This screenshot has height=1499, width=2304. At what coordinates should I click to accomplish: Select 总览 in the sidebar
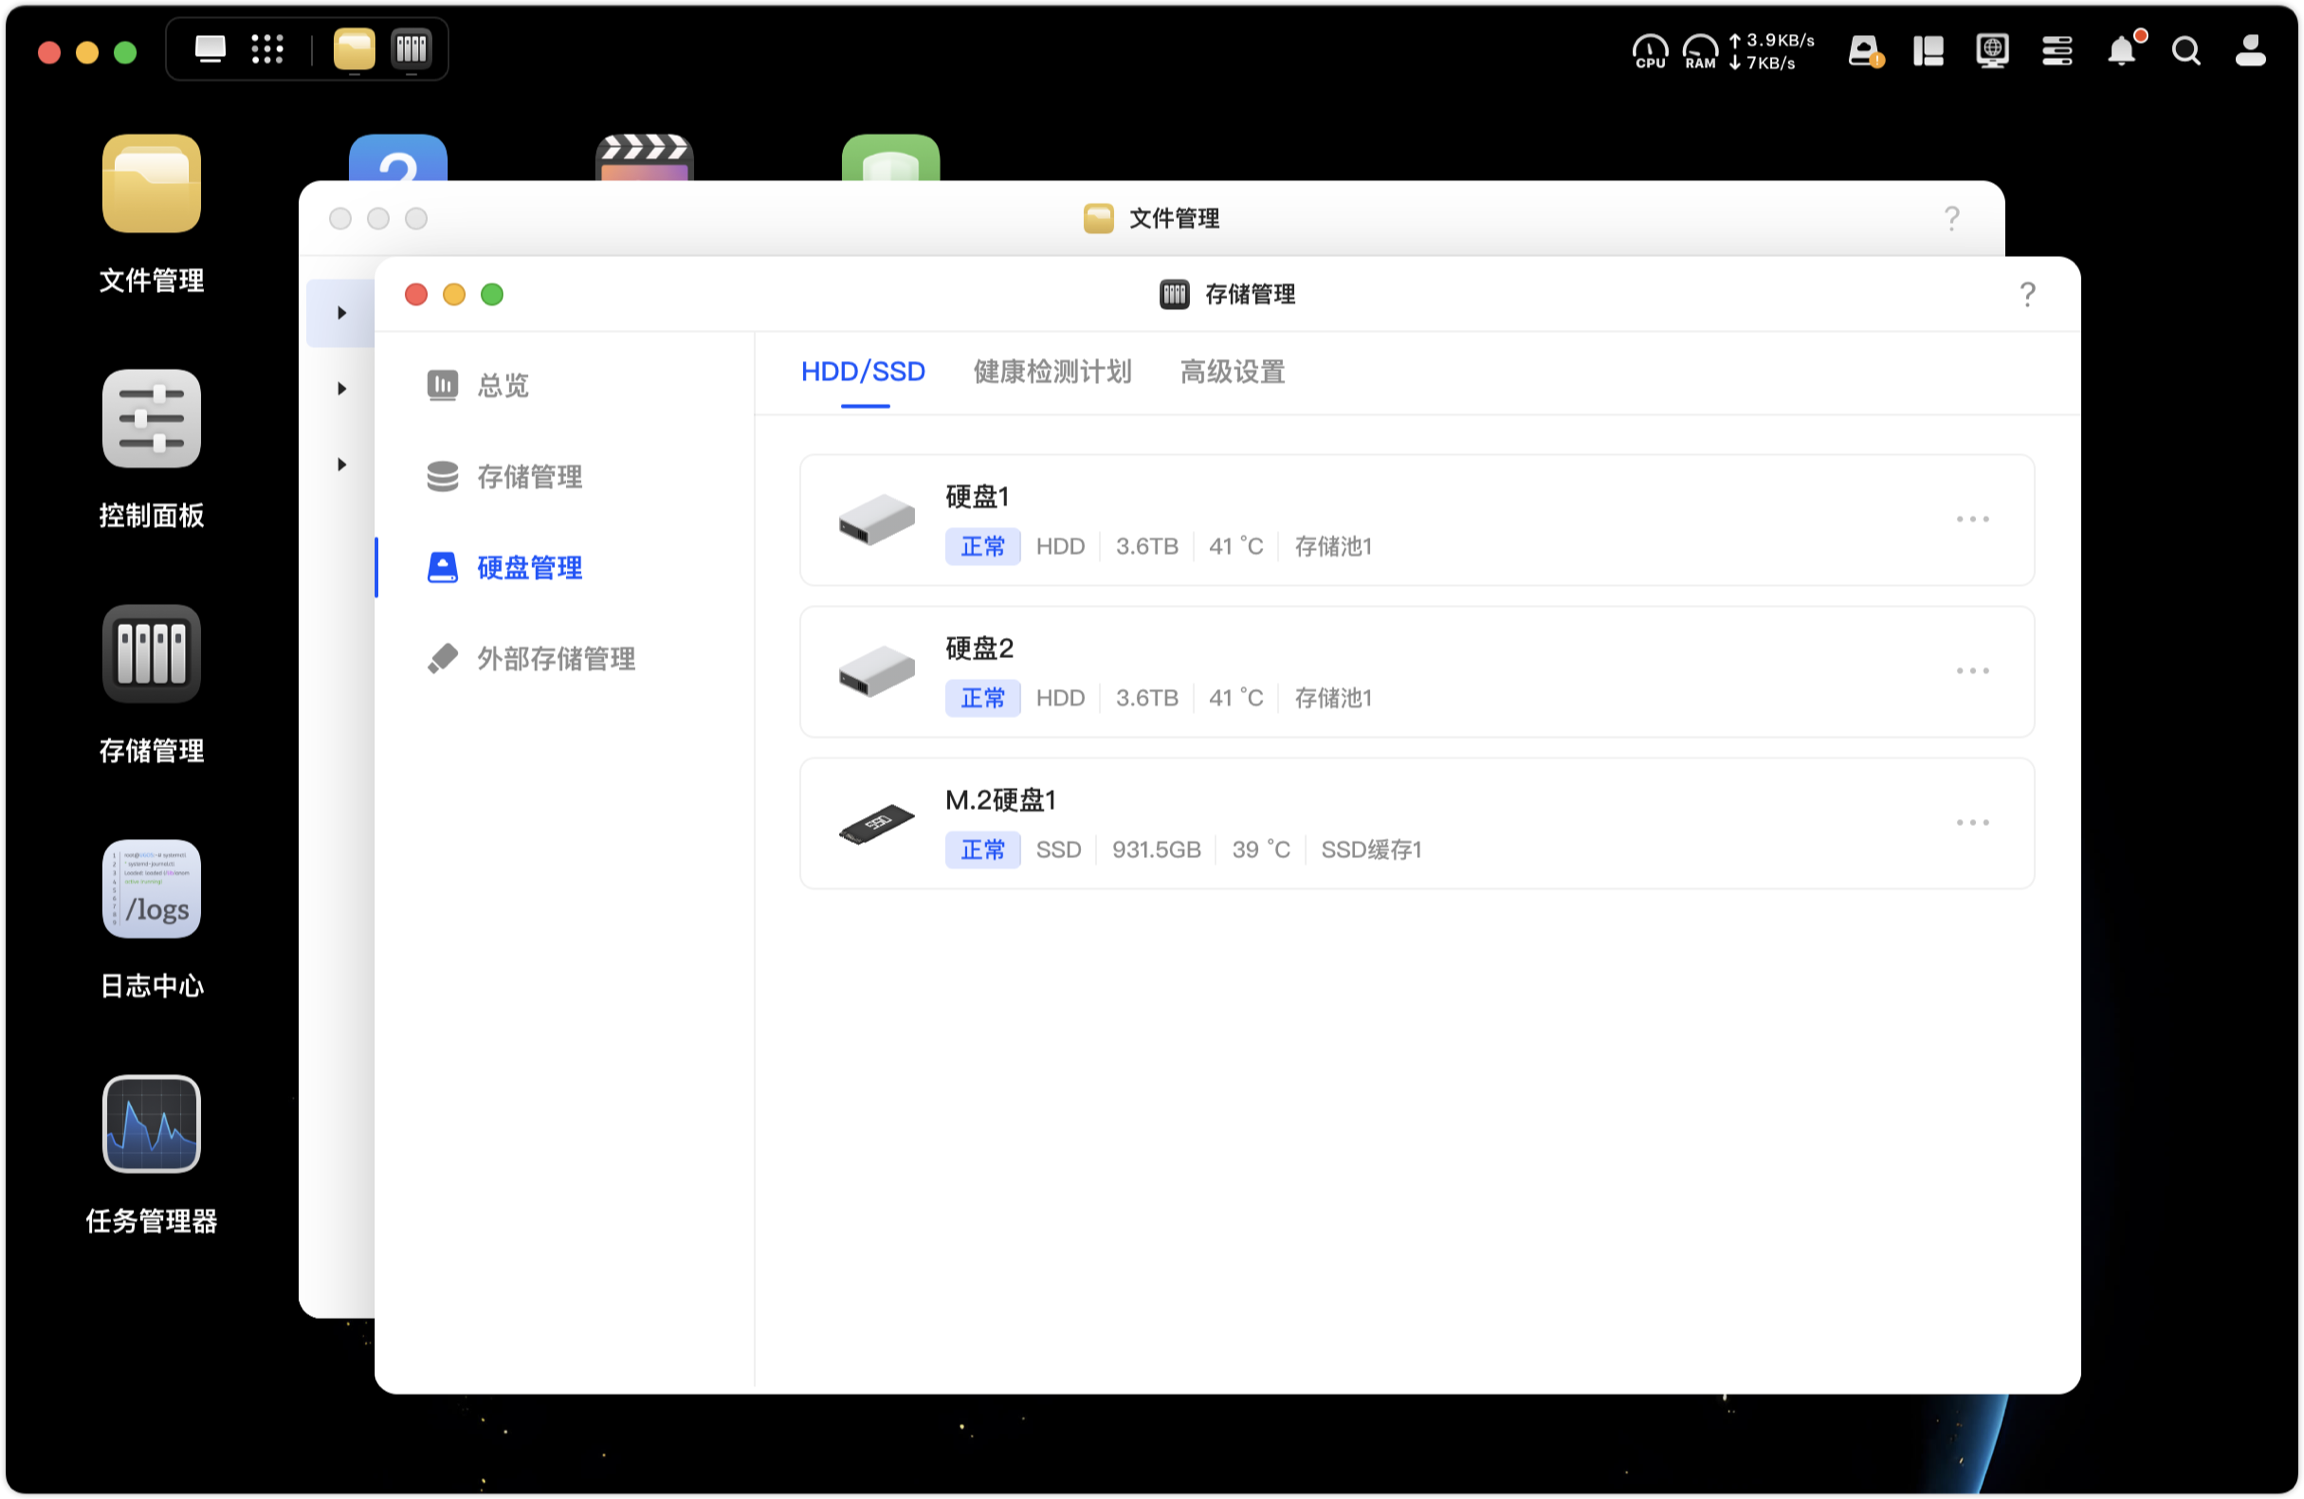pos(565,385)
